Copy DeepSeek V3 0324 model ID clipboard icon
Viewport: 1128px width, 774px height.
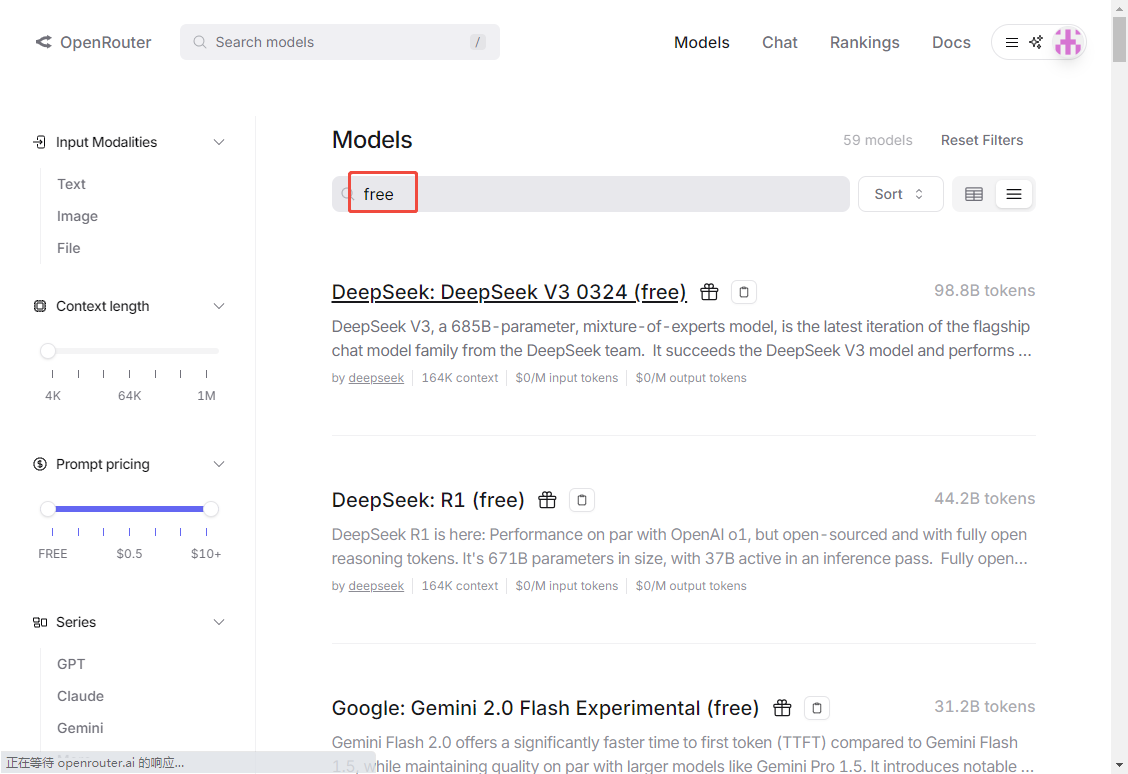click(744, 292)
